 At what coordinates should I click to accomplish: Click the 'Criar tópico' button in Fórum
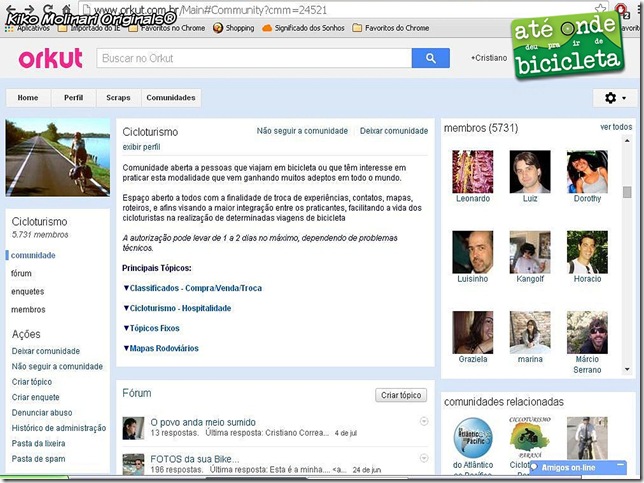click(401, 395)
